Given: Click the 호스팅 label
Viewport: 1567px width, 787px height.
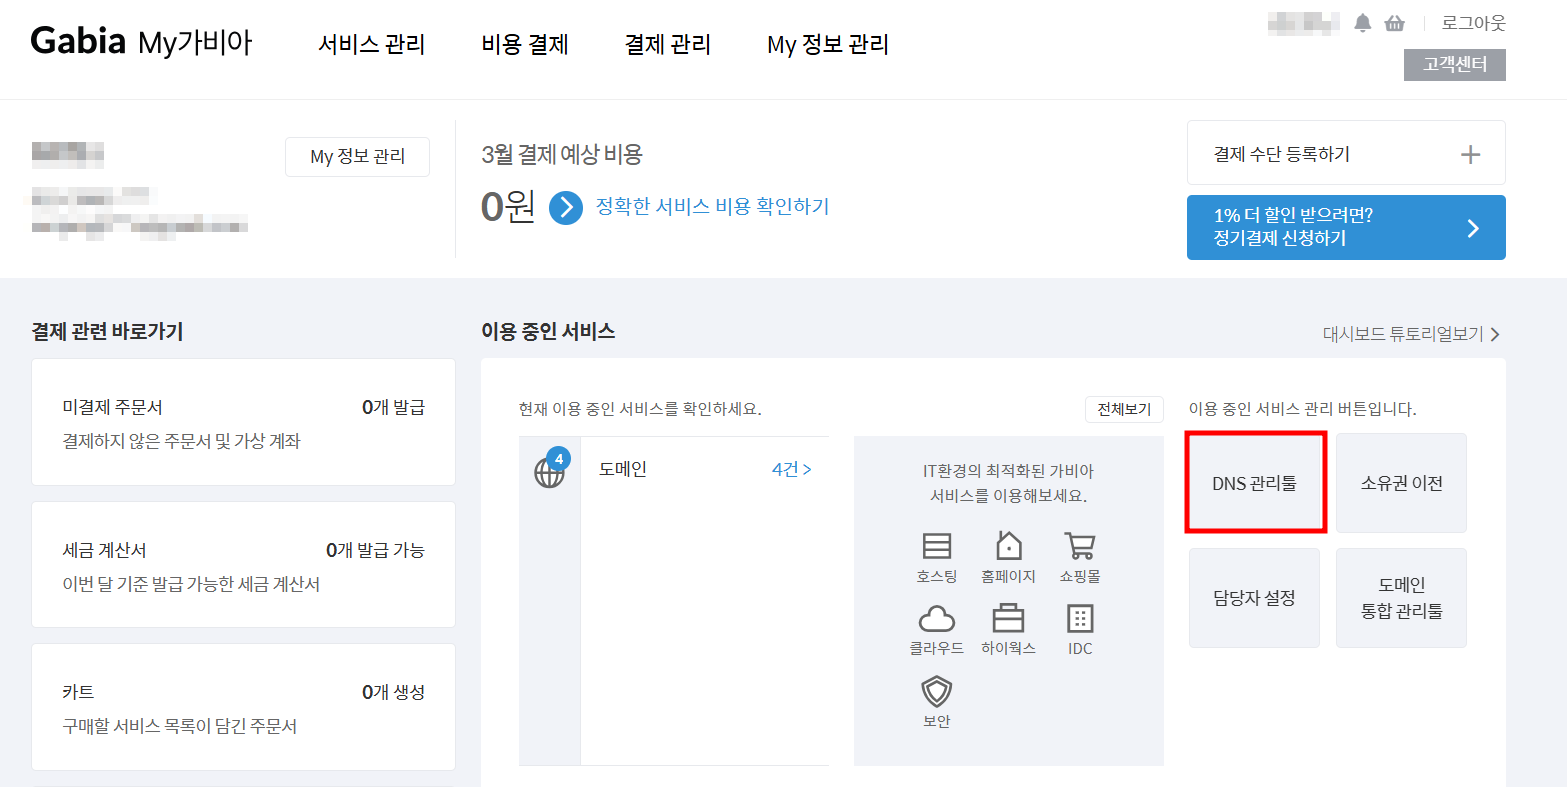Looking at the screenshot, I should (x=936, y=576).
